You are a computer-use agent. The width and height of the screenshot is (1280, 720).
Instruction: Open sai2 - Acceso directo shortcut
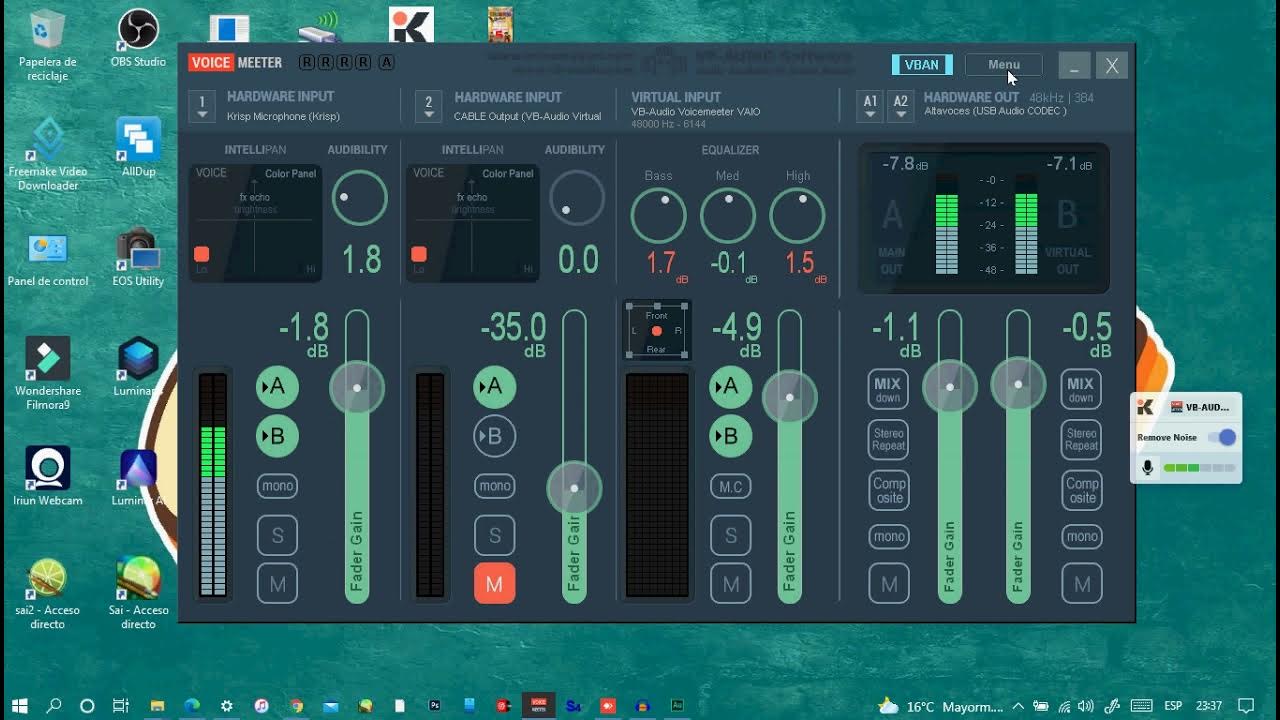48,594
